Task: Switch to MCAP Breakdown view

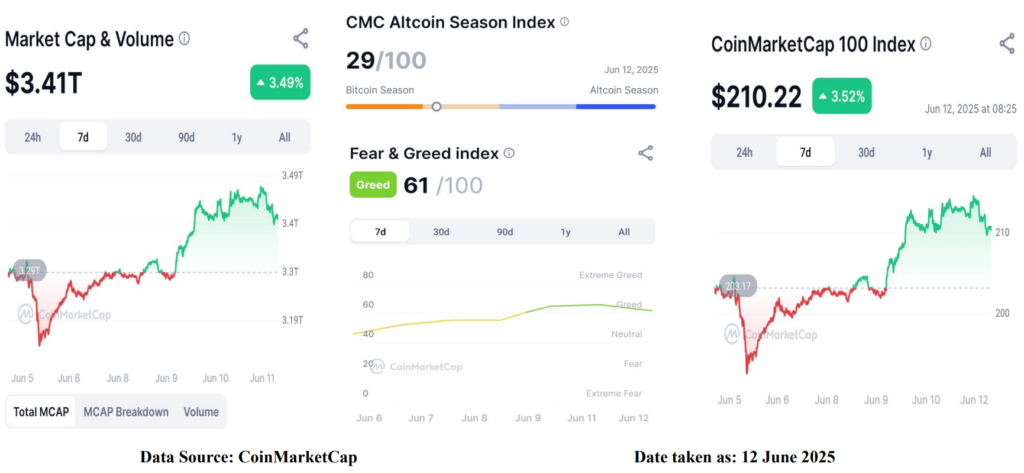Action: [126, 412]
